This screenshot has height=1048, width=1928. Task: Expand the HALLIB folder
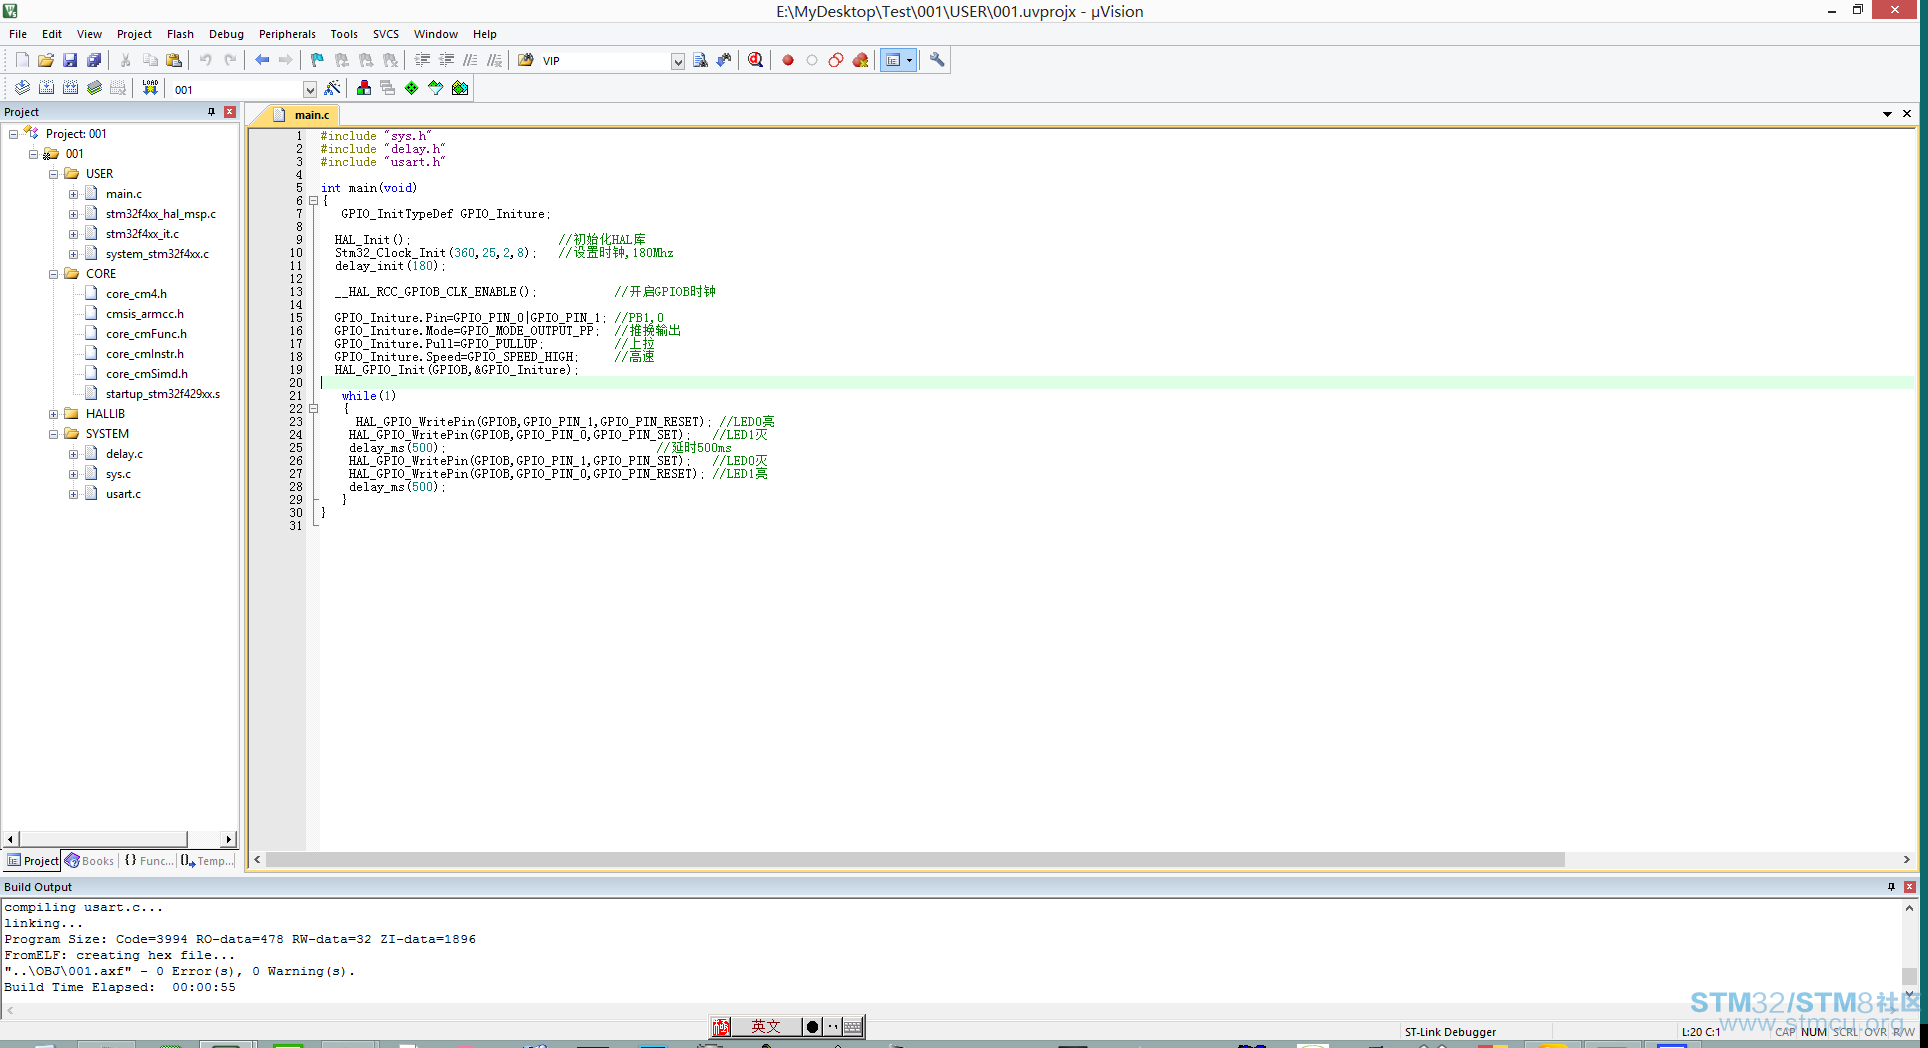click(x=54, y=414)
